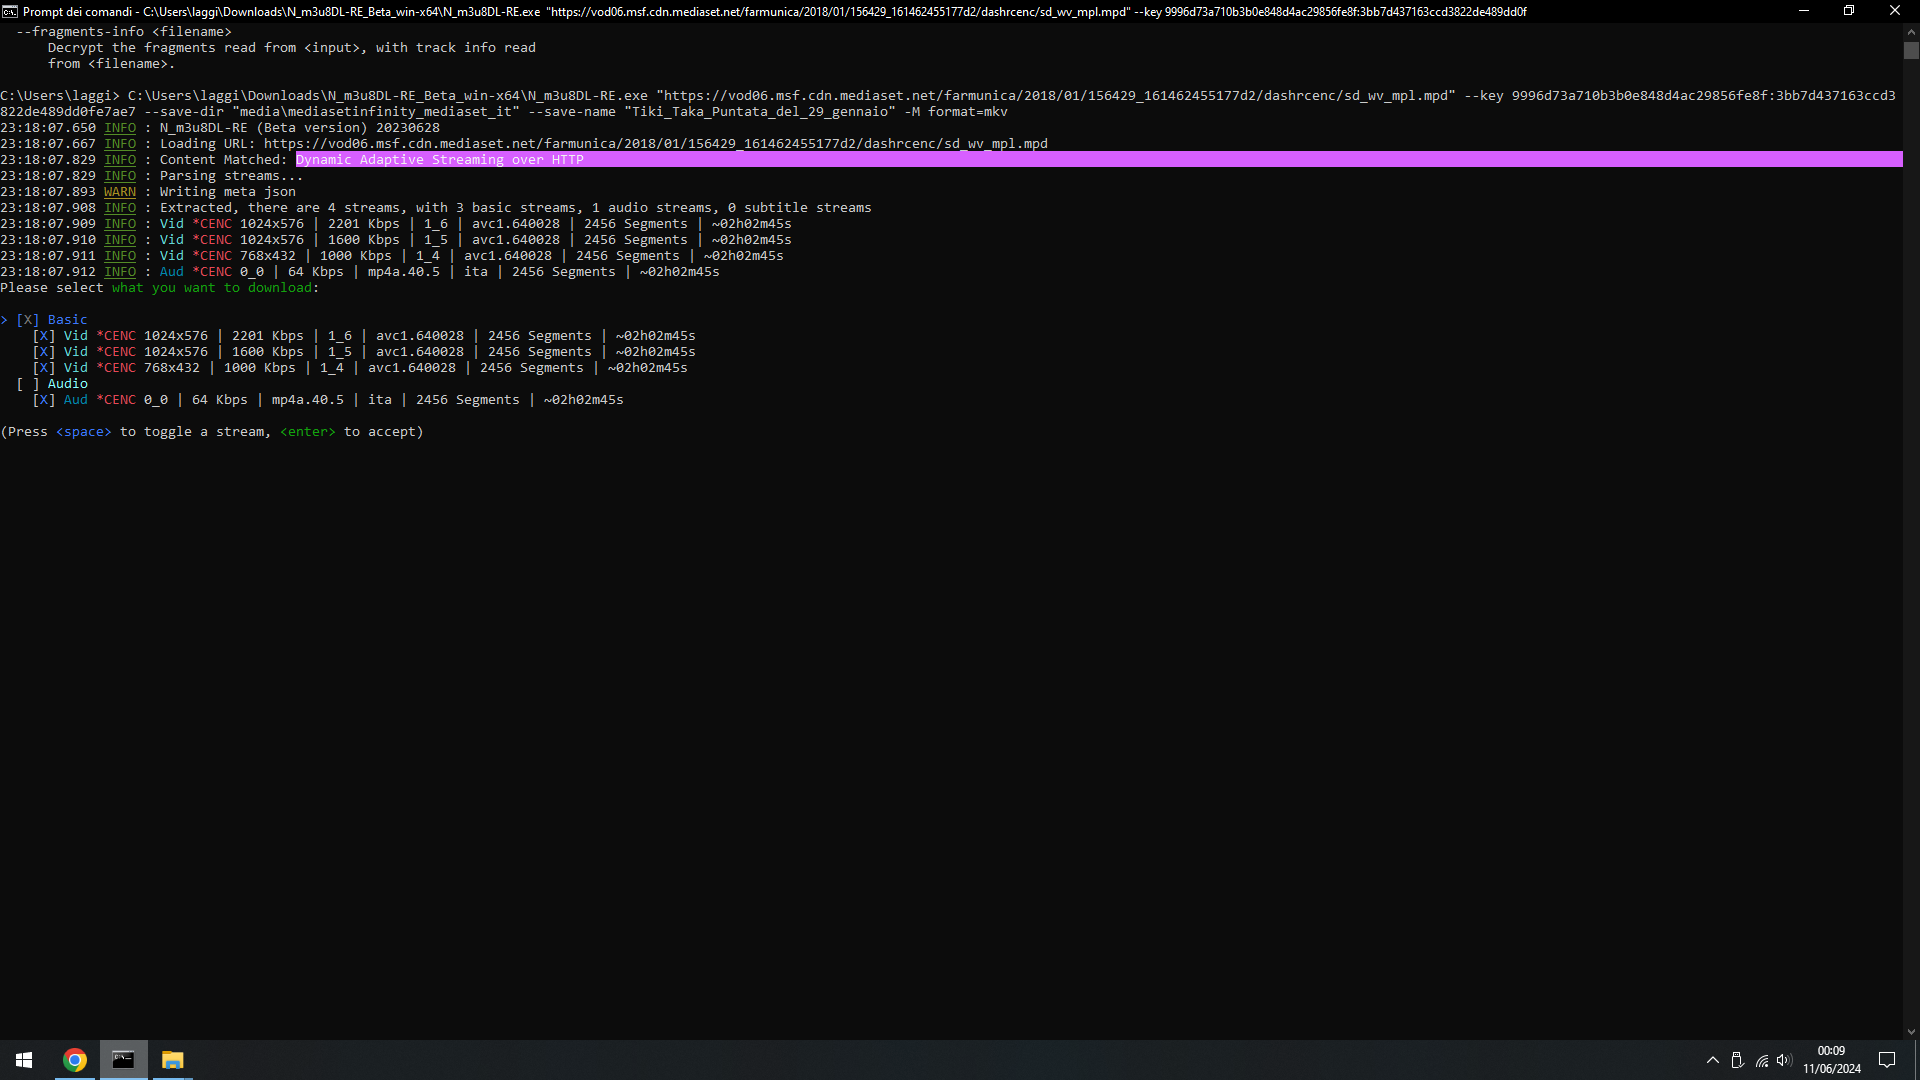Image resolution: width=1920 pixels, height=1080 pixels.
Task: Click the taskbar clock and date
Action: (x=1831, y=1060)
